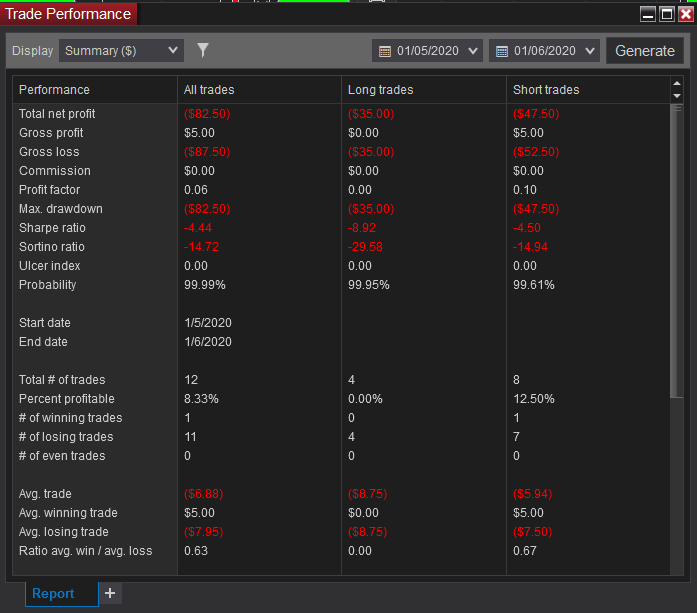Select All trades losing count 11
The width and height of the screenshot is (697, 613).
pyautogui.click(x=190, y=437)
